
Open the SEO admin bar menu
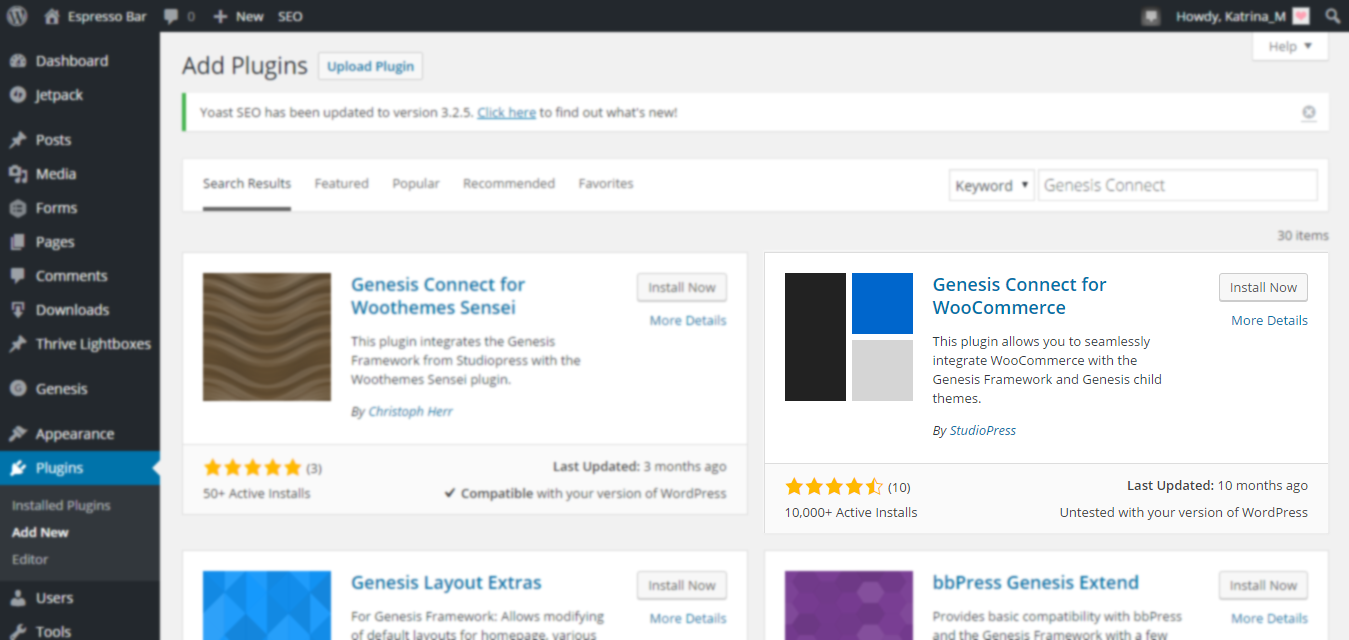[x=290, y=17]
